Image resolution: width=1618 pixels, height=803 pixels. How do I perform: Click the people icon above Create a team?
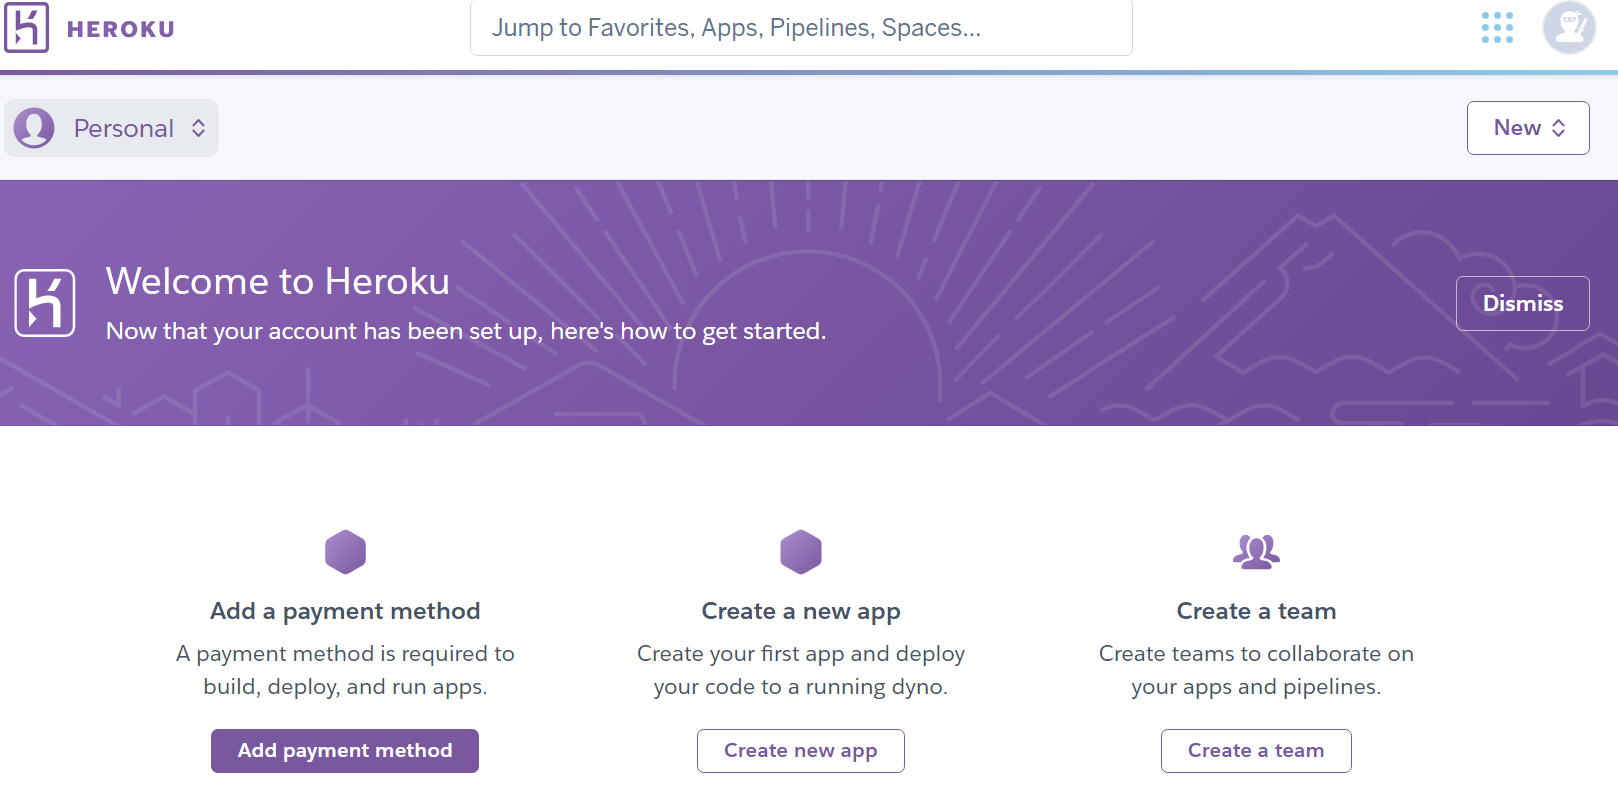[x=1256, y=551]
